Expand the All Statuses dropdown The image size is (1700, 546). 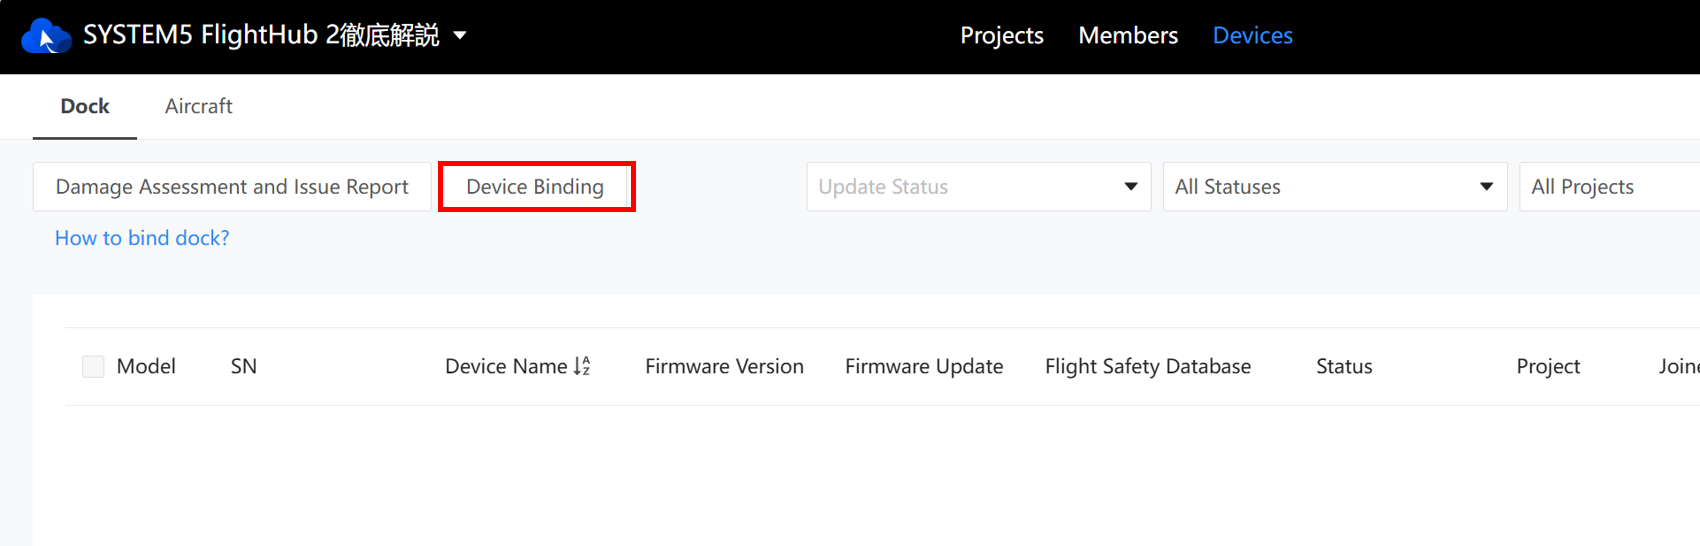click(1335, 187)
